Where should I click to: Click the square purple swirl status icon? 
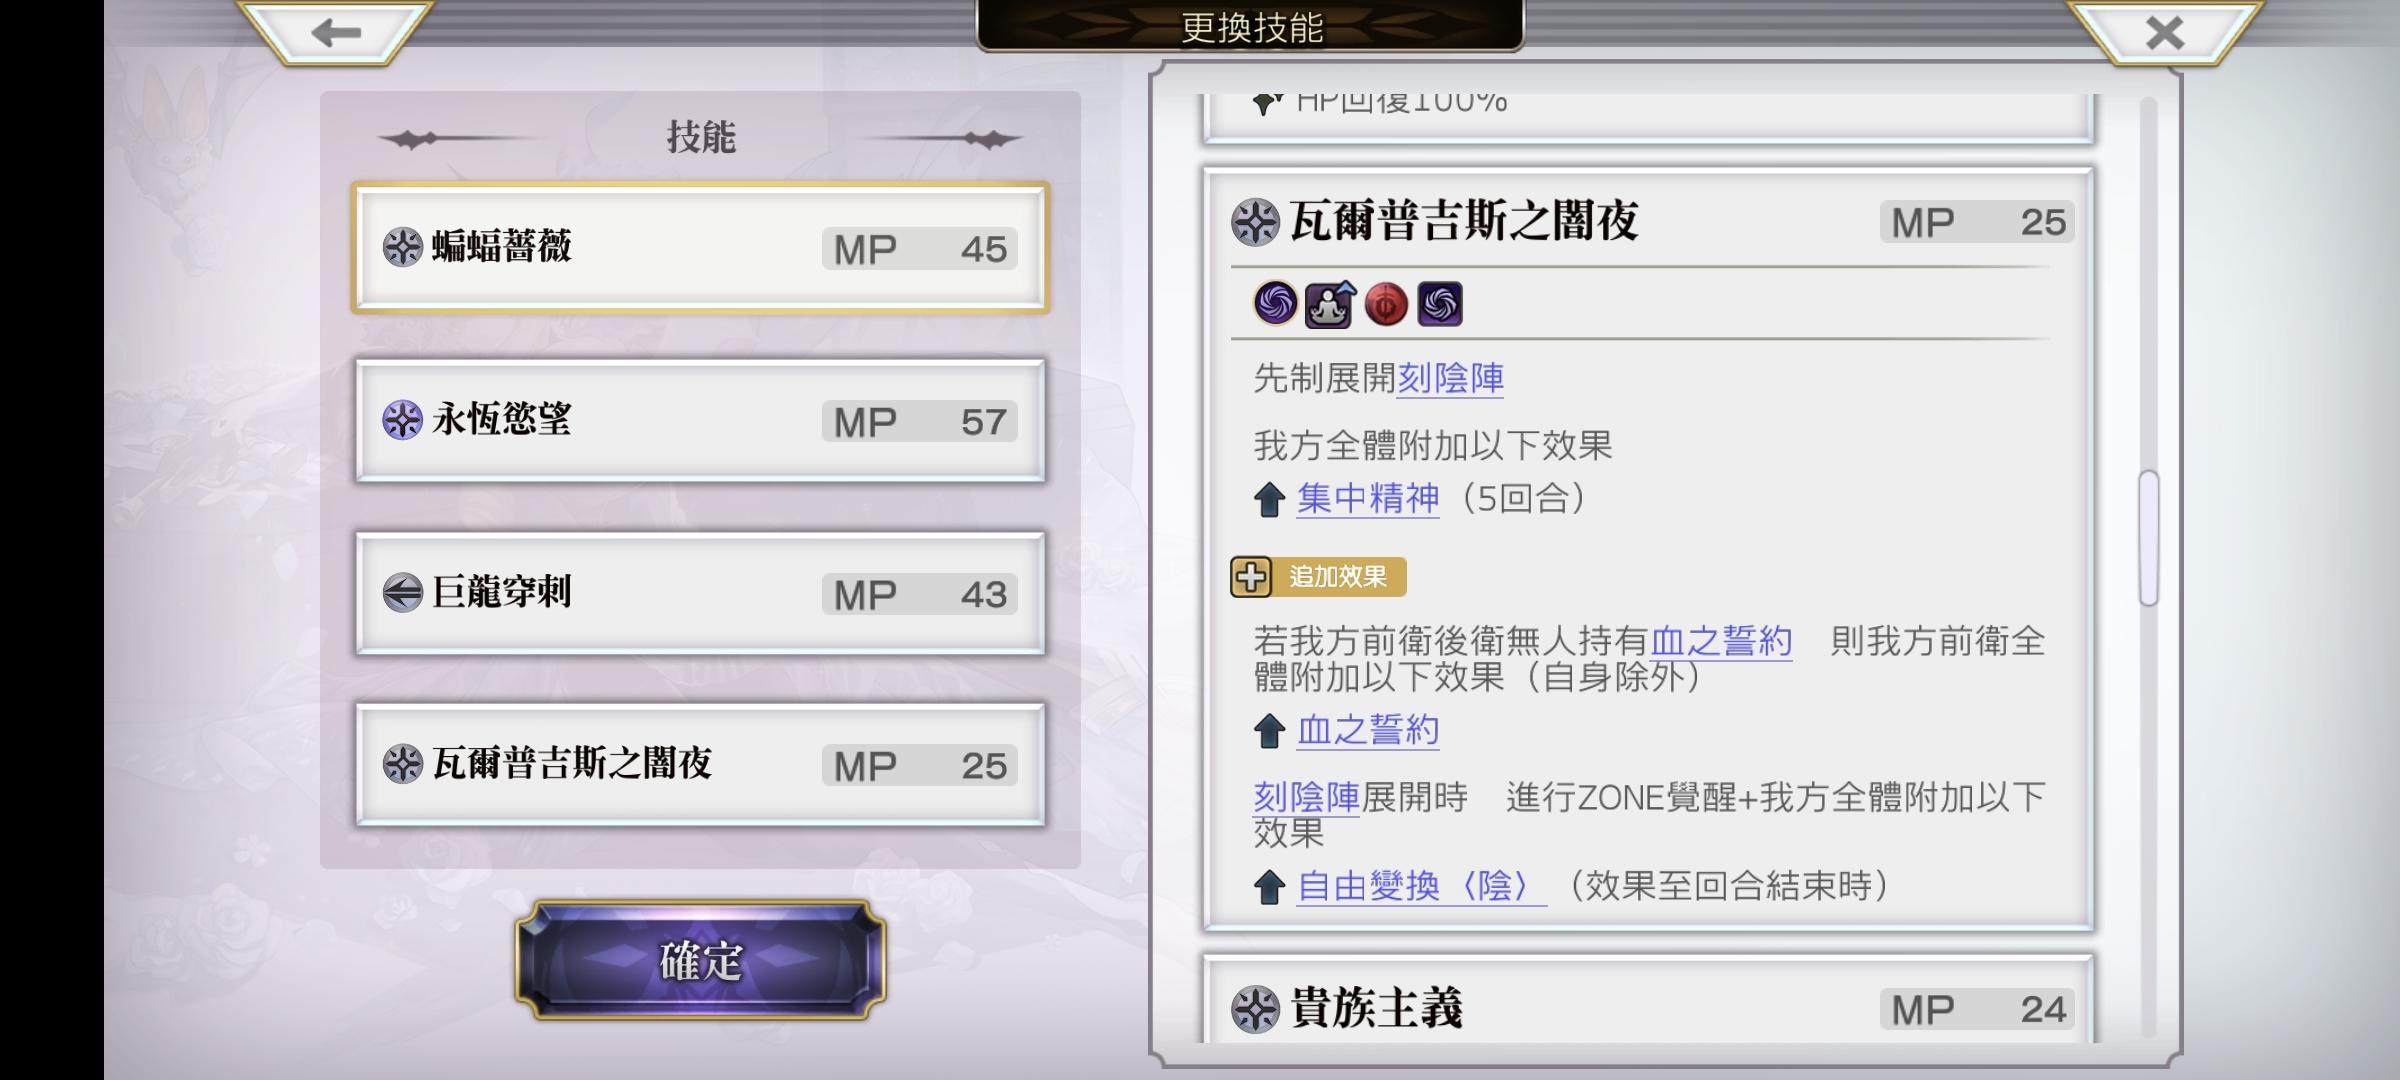coord(1440,303)
